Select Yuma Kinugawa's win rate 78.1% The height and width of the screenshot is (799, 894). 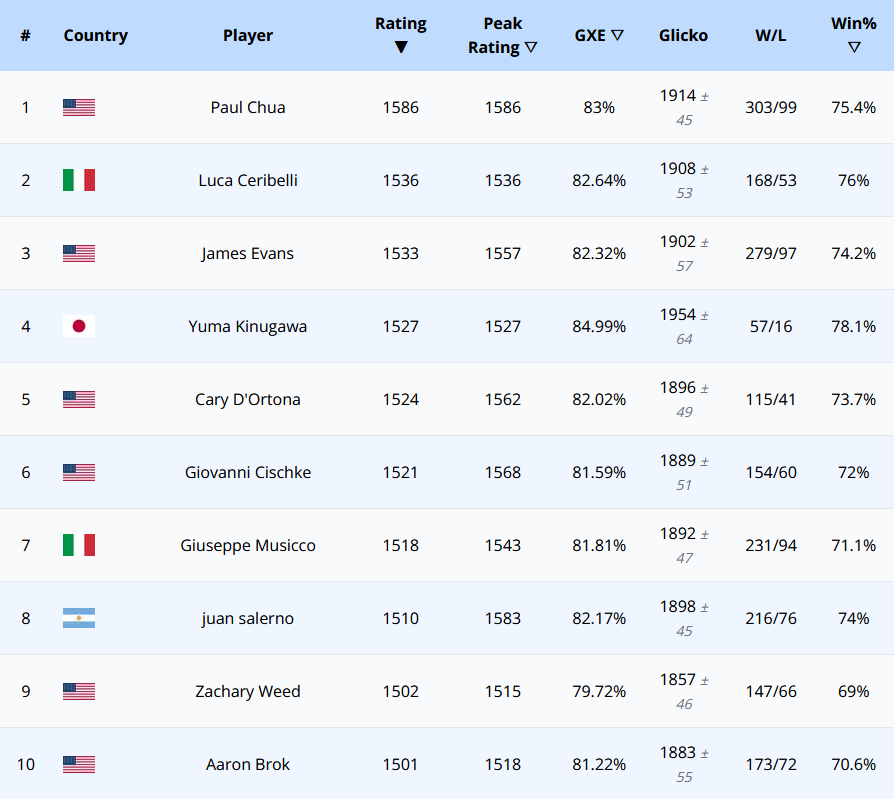click(853, 326)
